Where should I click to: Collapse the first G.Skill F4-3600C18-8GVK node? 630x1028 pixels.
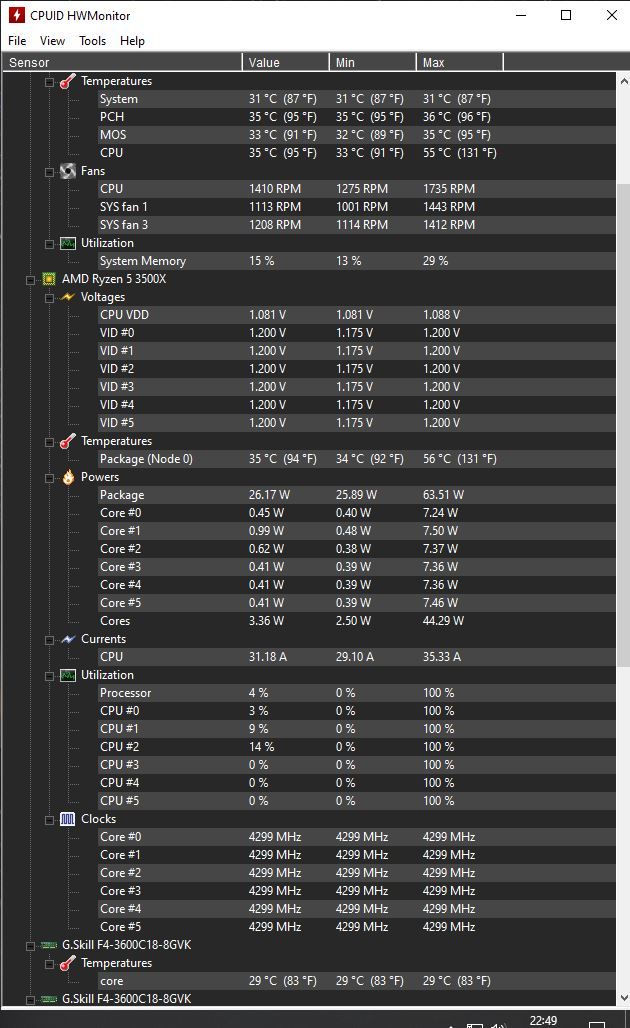30,946
